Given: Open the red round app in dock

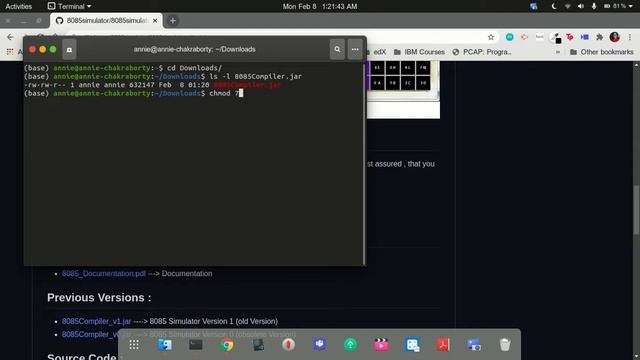Looking at the screenshot, I should (289, 345).
